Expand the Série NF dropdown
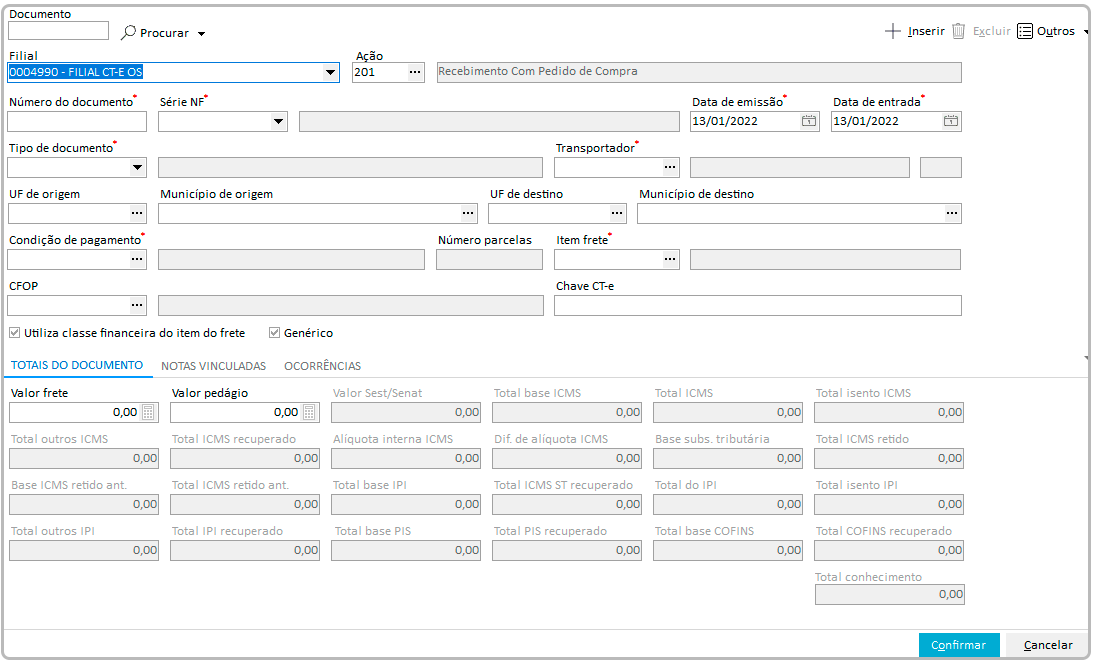 [x=278, y=121]
